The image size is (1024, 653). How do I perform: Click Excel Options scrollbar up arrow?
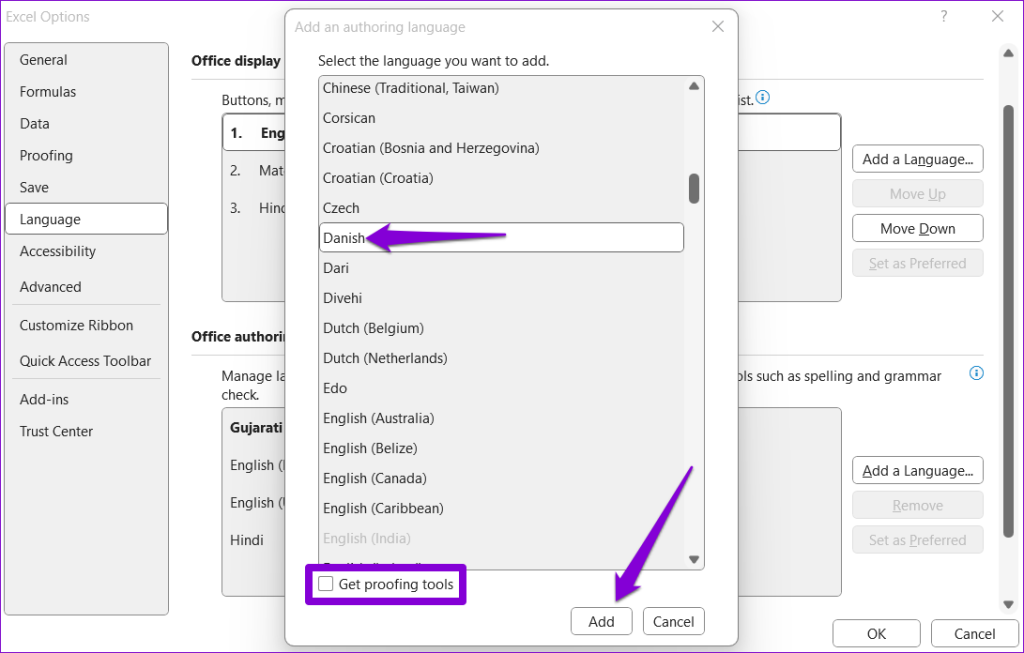point(1008,53)
